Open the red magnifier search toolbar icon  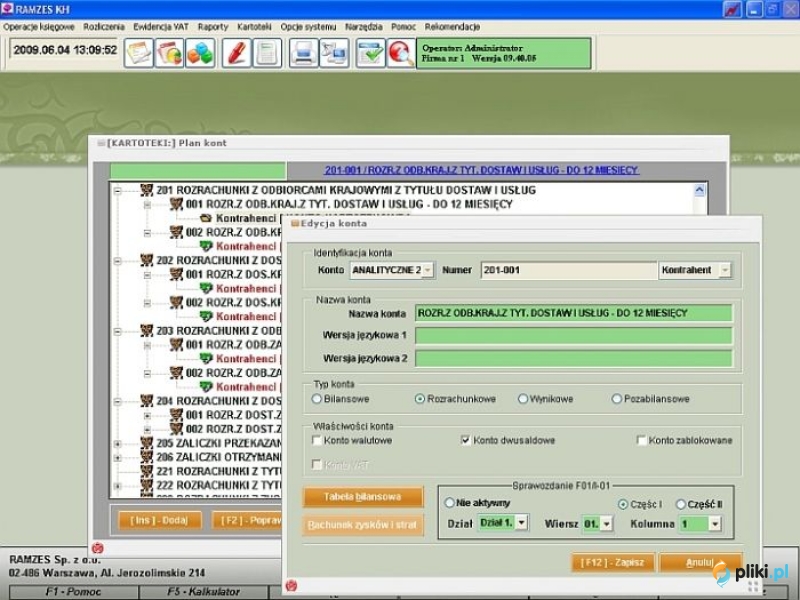tap(401, 53)
